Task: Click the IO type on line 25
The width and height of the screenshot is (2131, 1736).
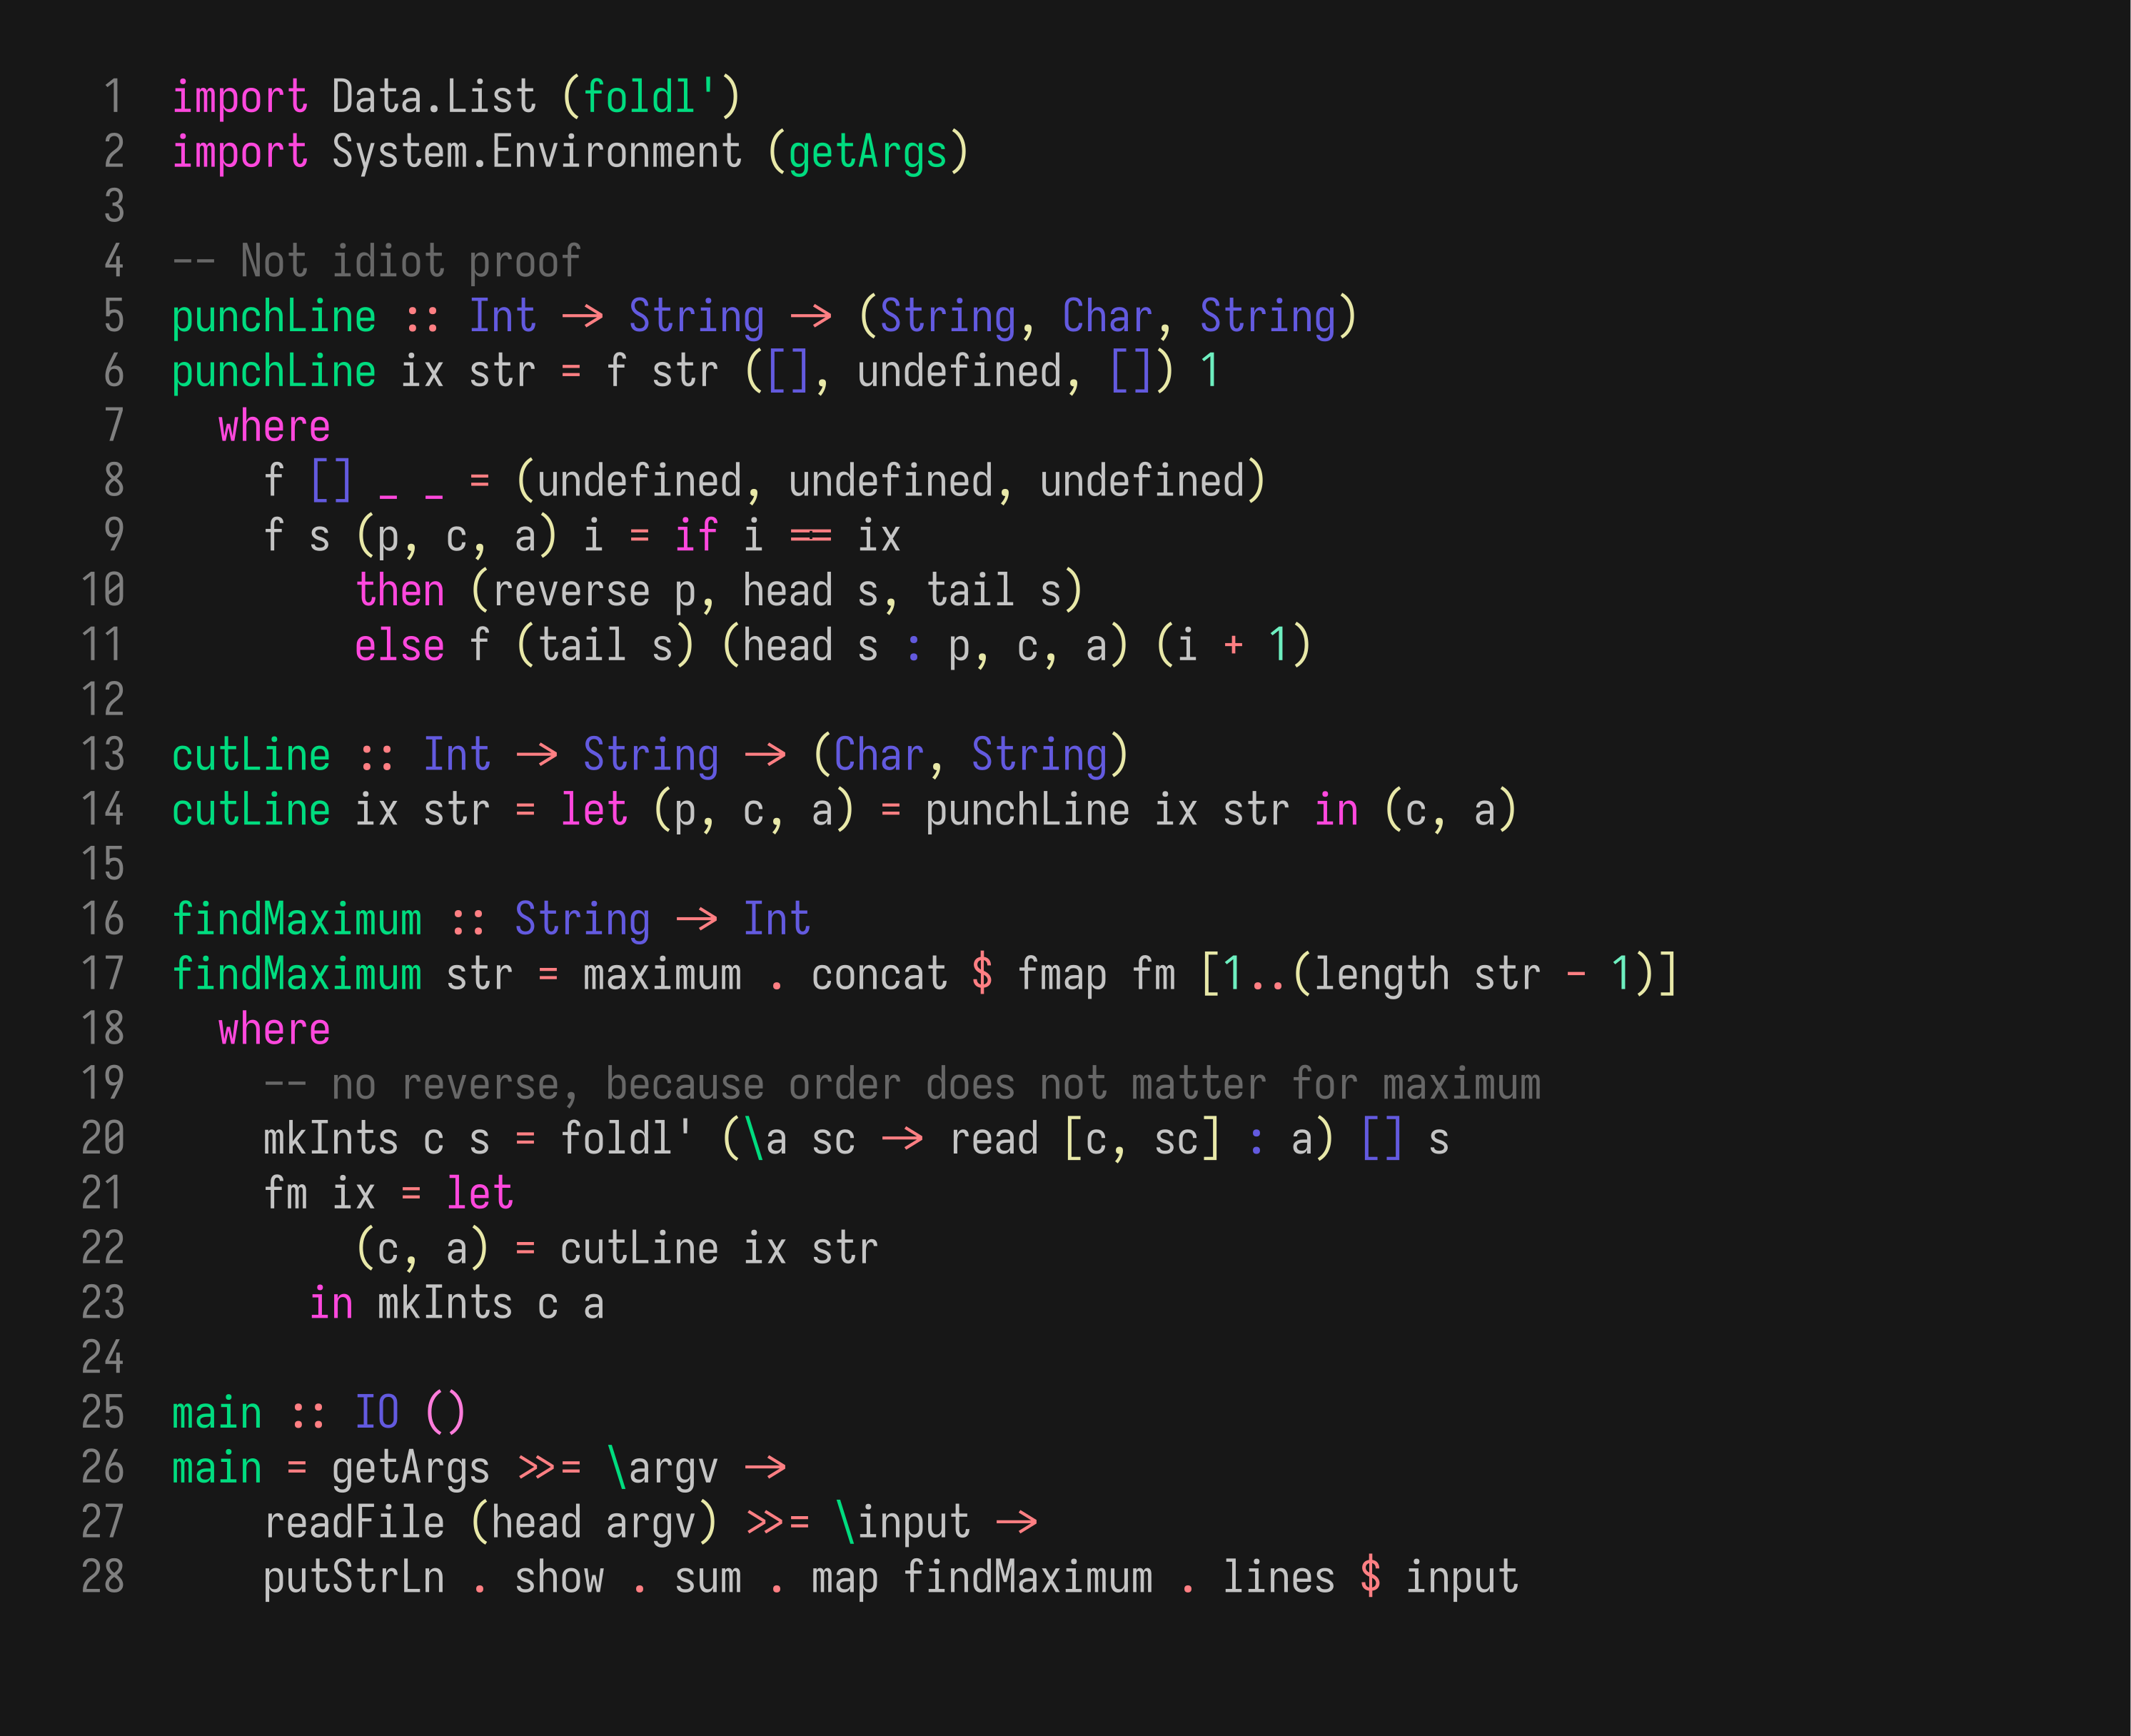Action: click(x=377, y=1414)
